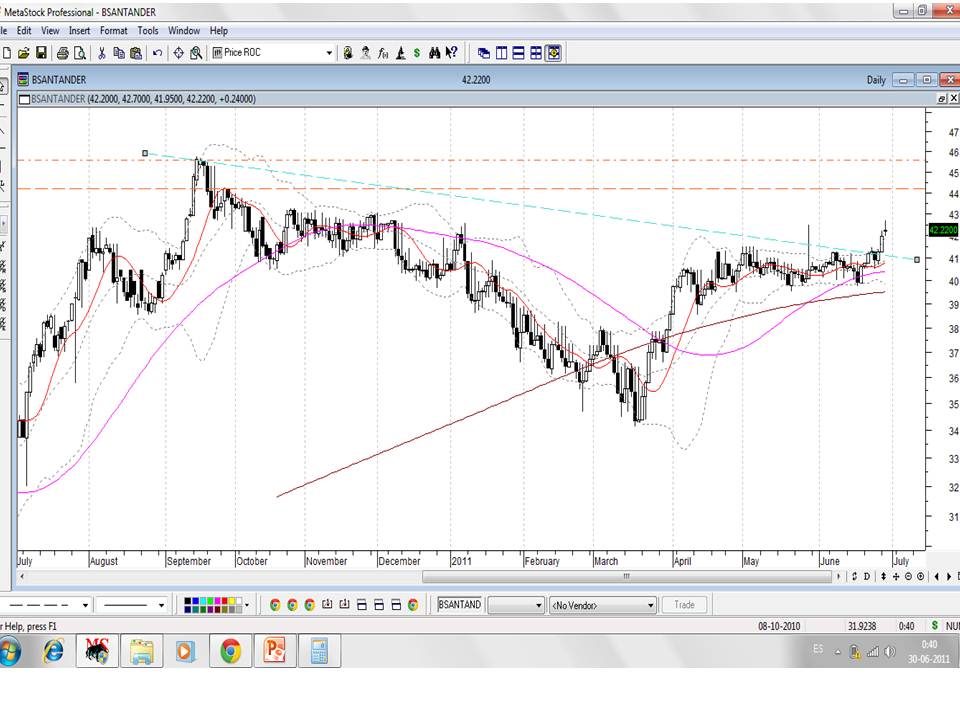The height and width of the screenshot is (720, 960).
Task: Toggle the cascade windows layout button
Action: pyautogui.click(x=484, y=53)
